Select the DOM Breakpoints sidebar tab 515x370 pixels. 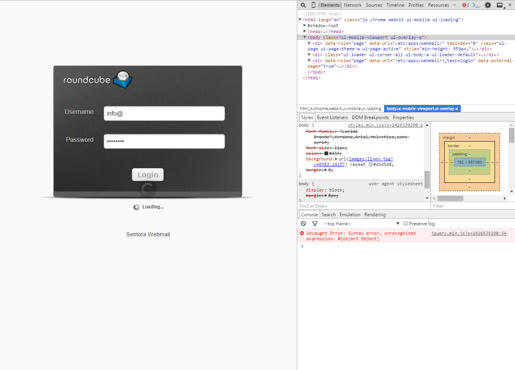point(370,118)
